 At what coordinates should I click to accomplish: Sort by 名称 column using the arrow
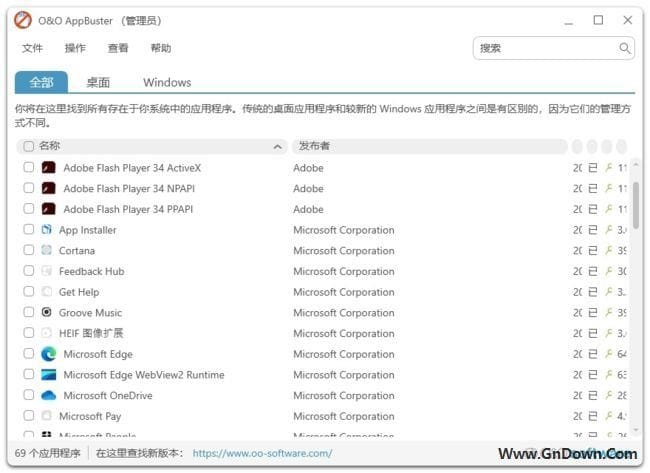tap(278, 146)
